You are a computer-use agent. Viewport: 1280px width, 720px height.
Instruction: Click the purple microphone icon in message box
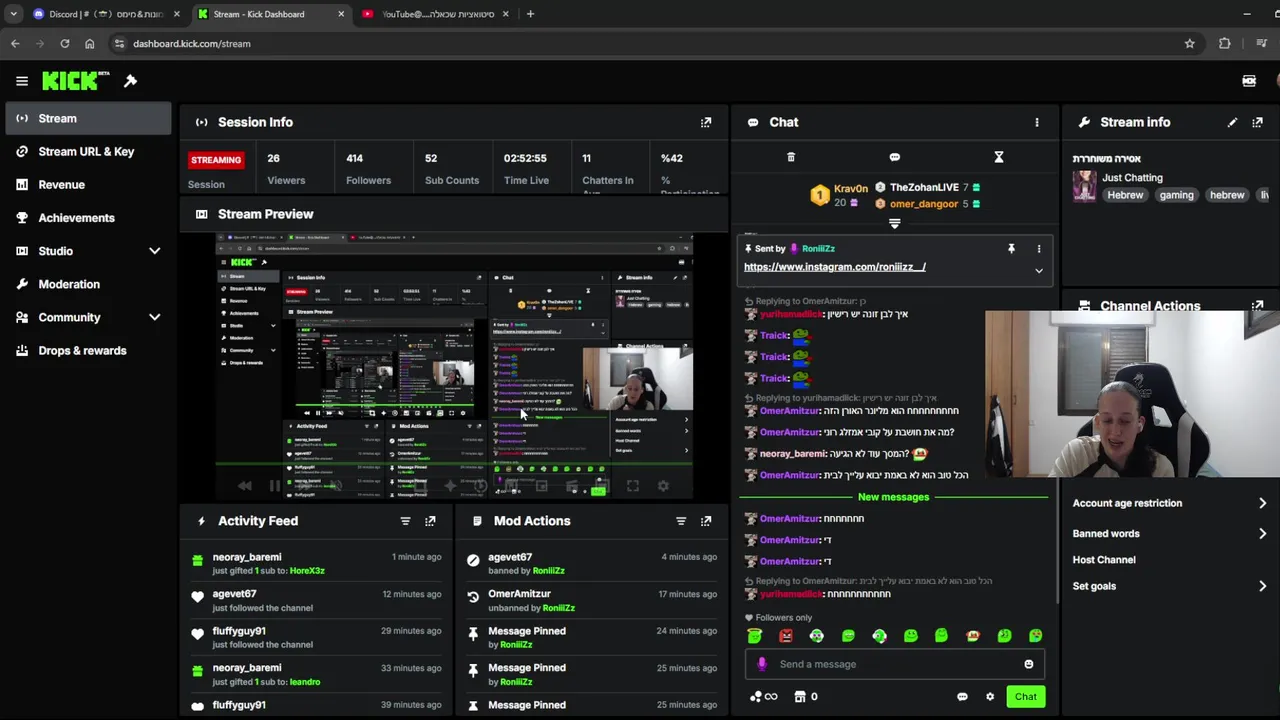[762, 664]
